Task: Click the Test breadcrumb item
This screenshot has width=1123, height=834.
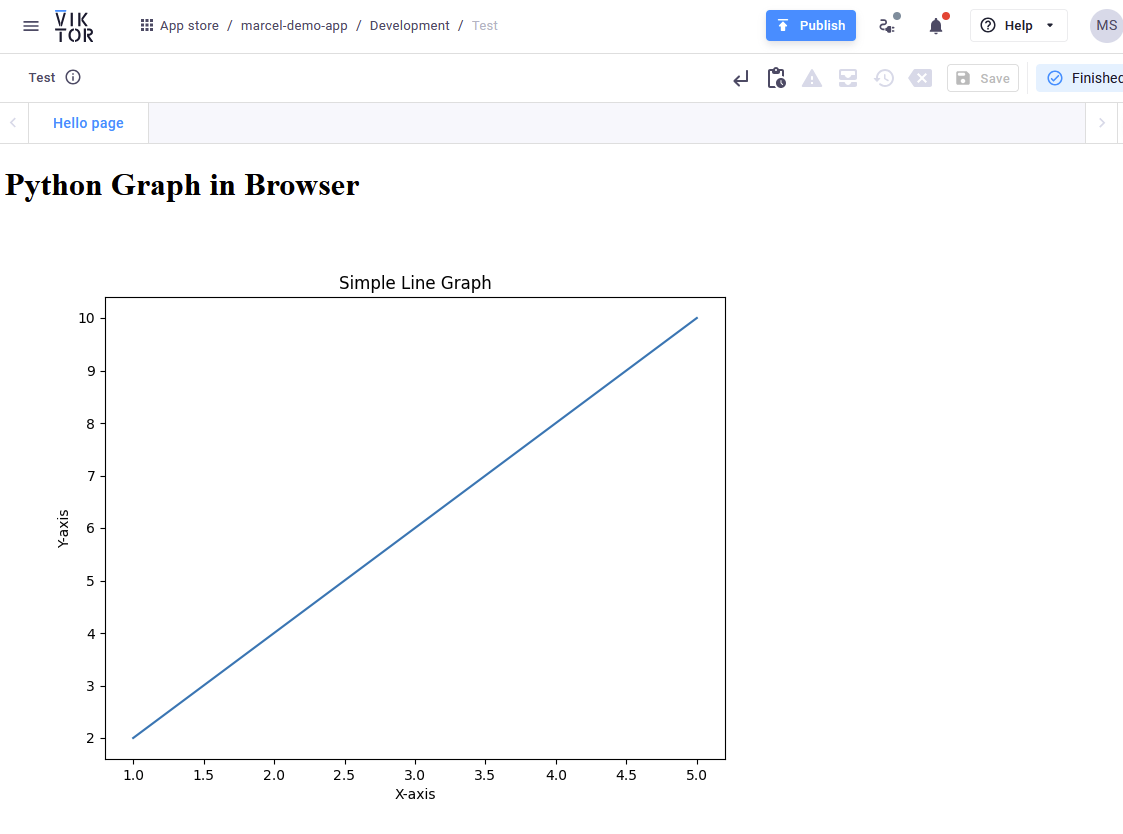Action: click(x=484, y=26)
